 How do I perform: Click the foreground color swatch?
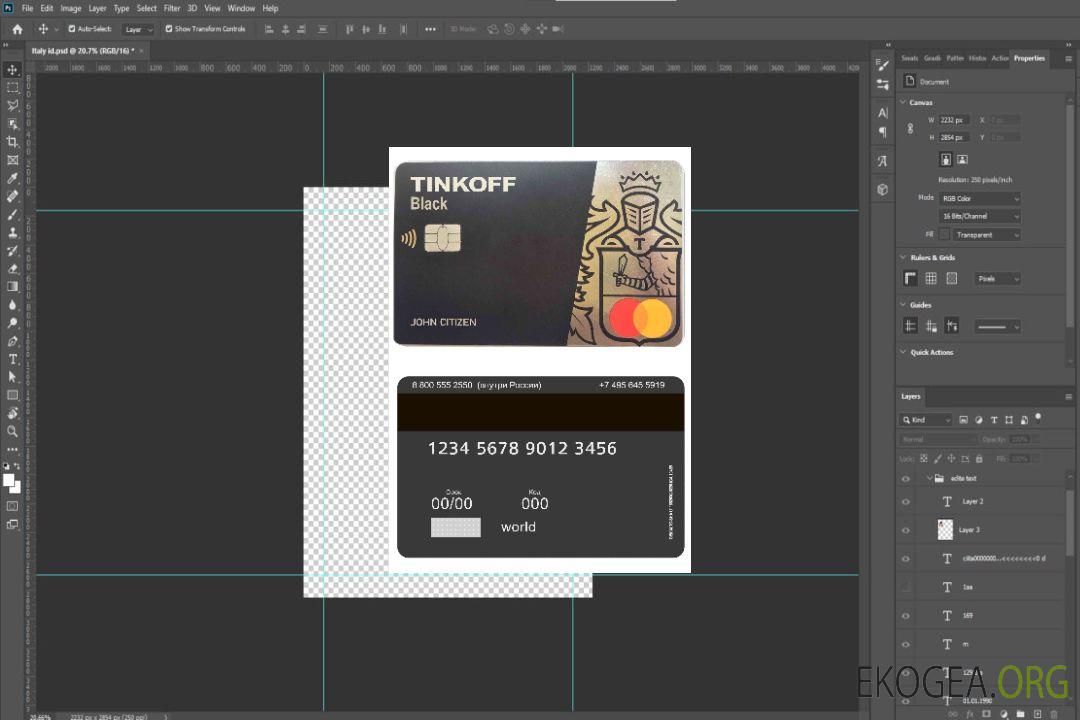point(9,481)
